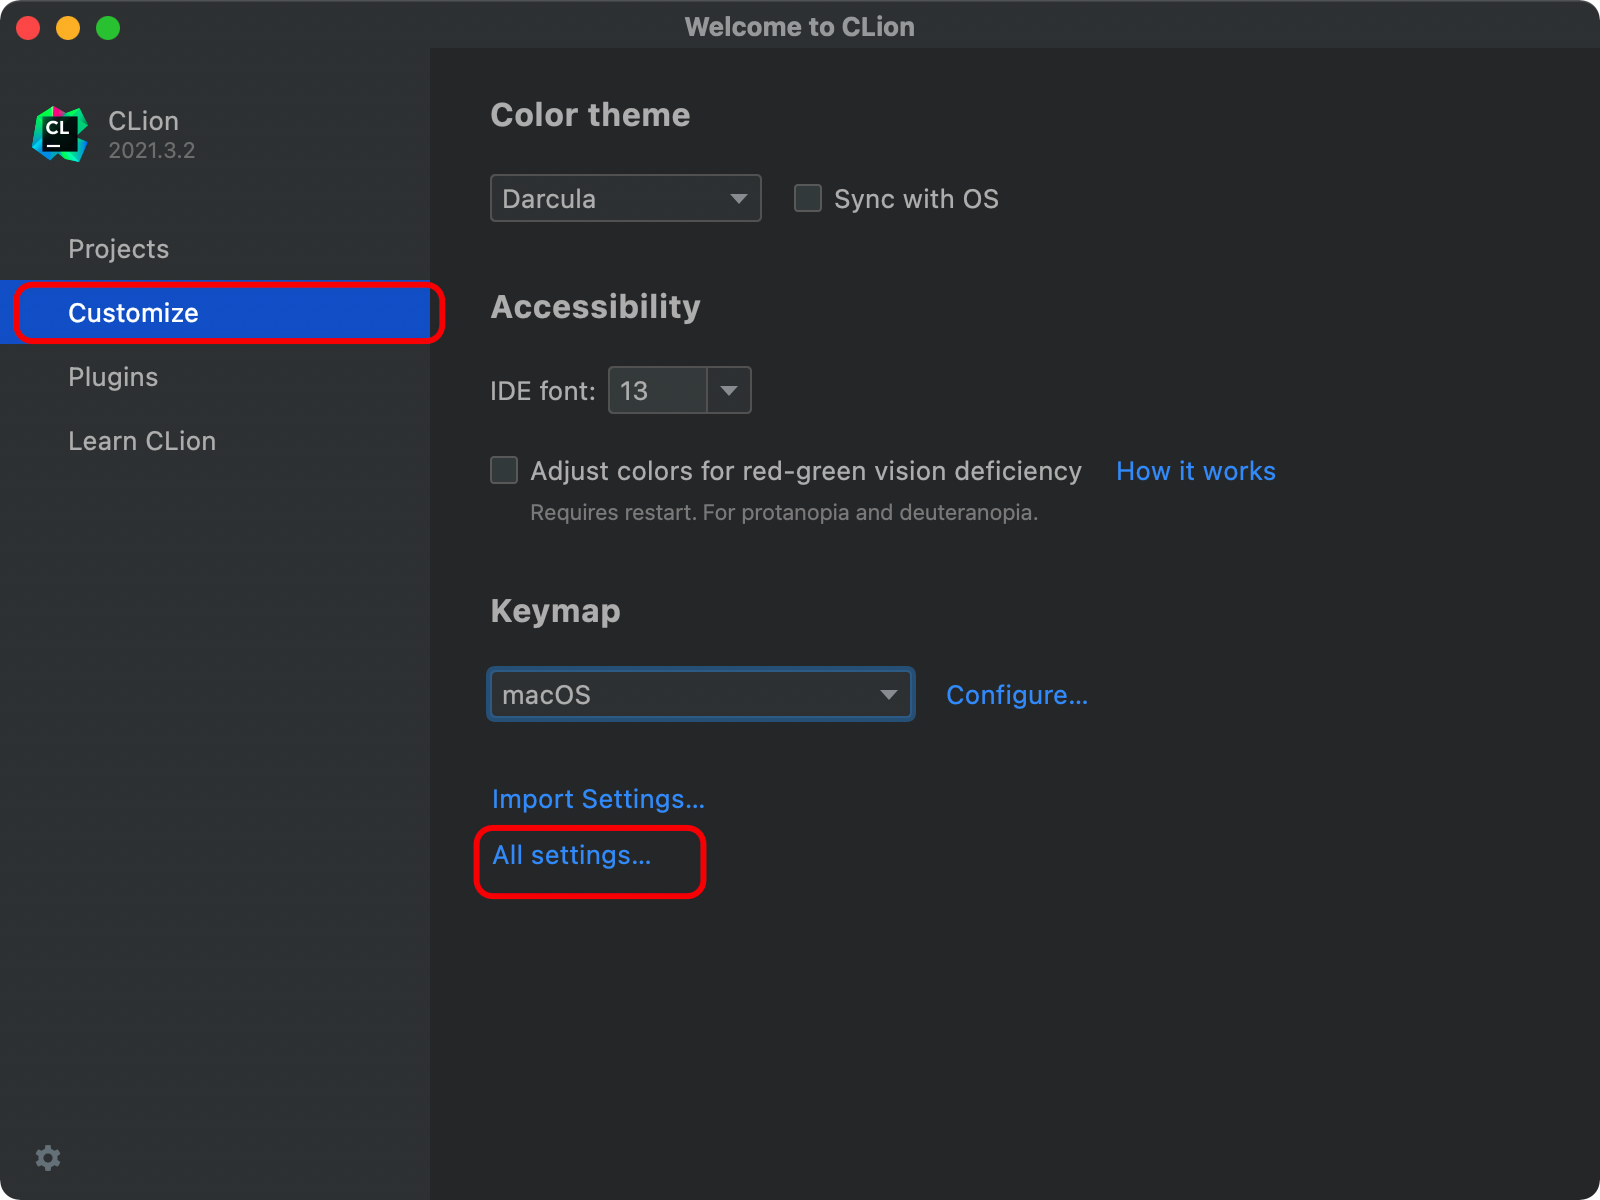This screenshot has width=1600, height=1200.
Task: Click the How it works link
Action: point(1195,470)
